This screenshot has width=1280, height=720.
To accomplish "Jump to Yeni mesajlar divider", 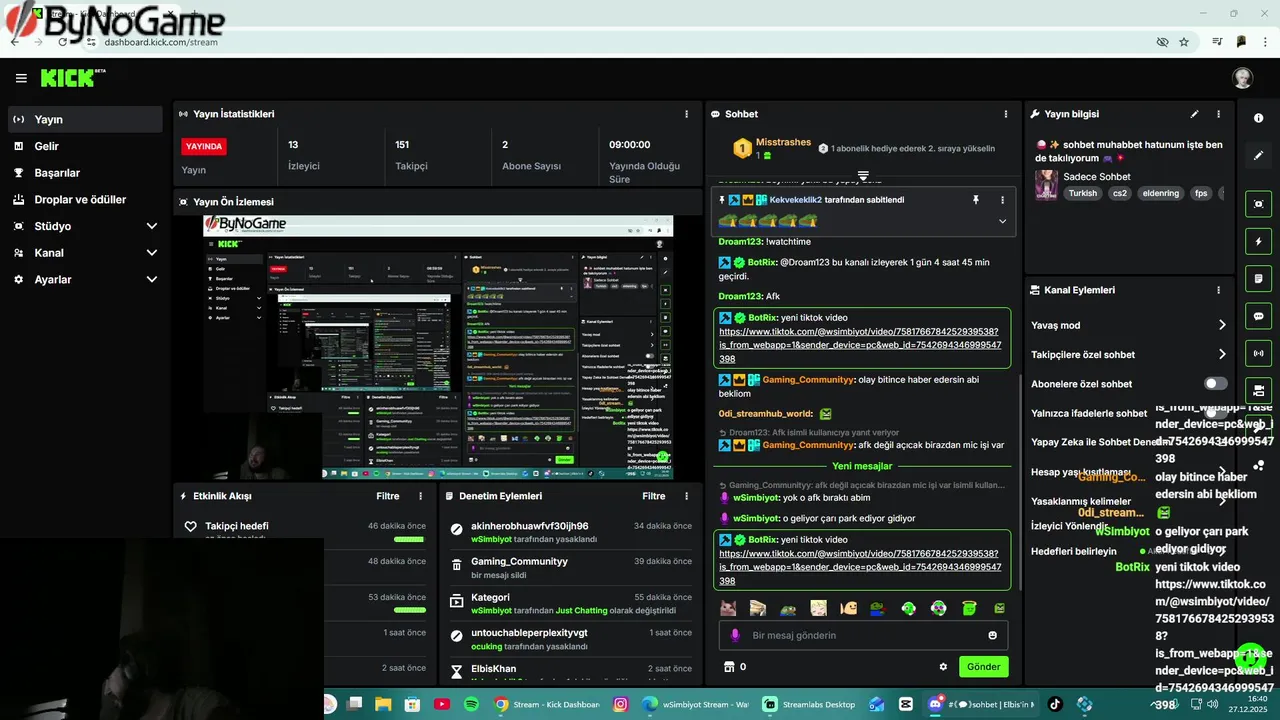I will click(x=862, y=466).
